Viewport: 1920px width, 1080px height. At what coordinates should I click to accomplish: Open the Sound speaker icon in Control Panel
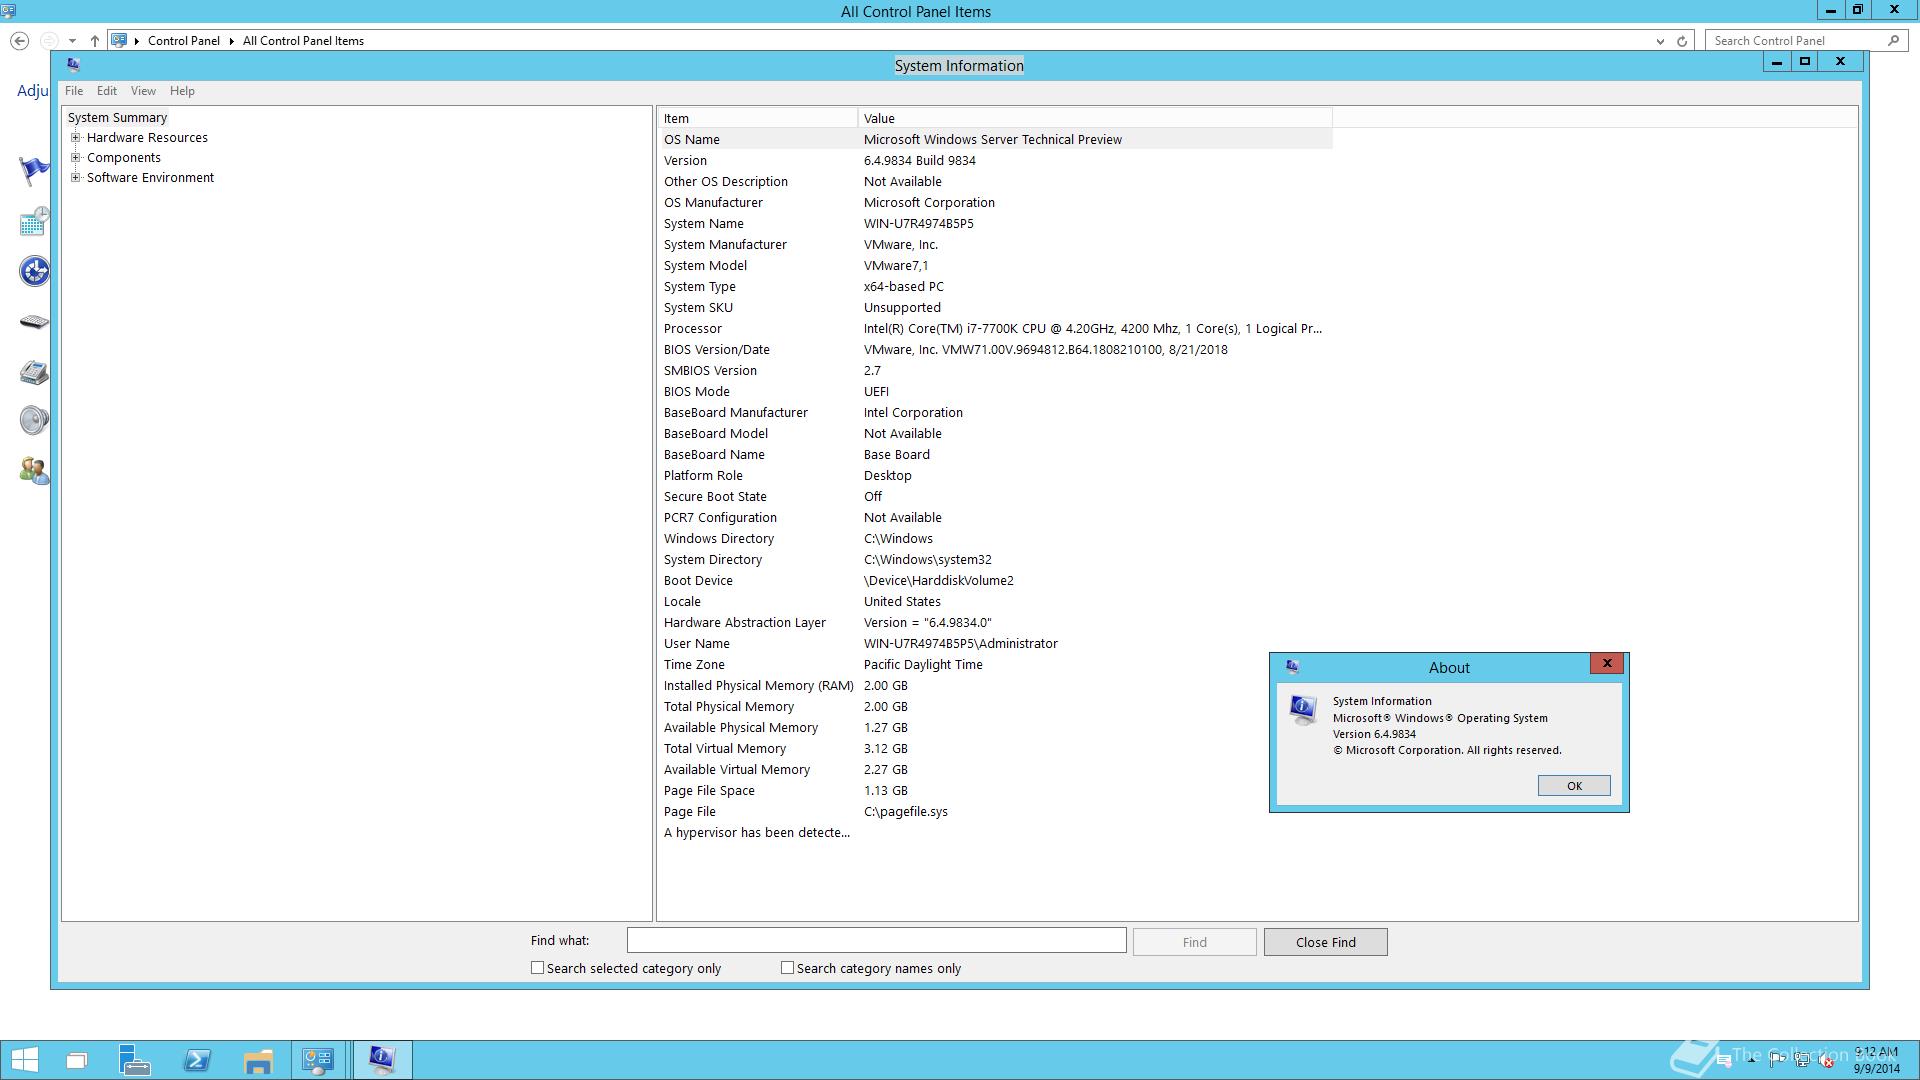tap(34, 420)
